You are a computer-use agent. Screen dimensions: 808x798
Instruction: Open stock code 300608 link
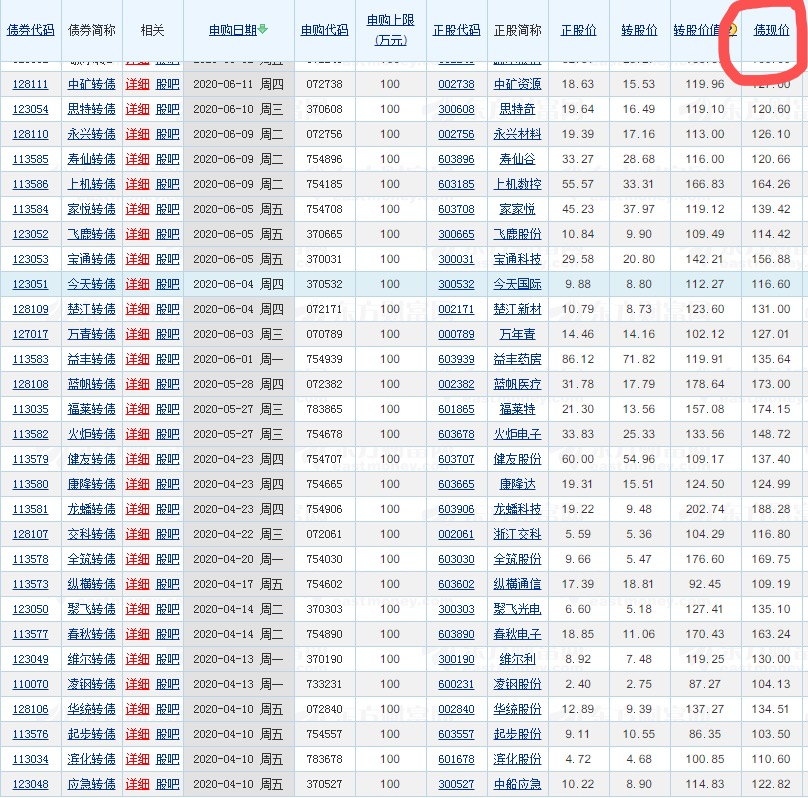tap(457, 109)
